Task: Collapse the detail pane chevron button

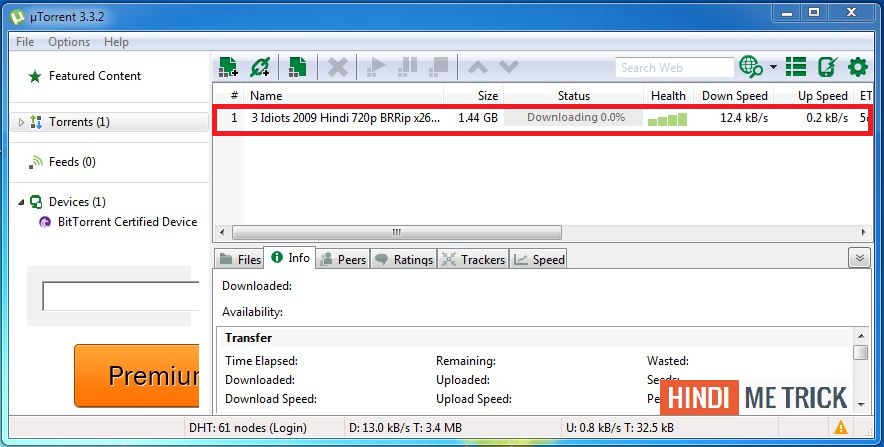Action: pos(859,258)
